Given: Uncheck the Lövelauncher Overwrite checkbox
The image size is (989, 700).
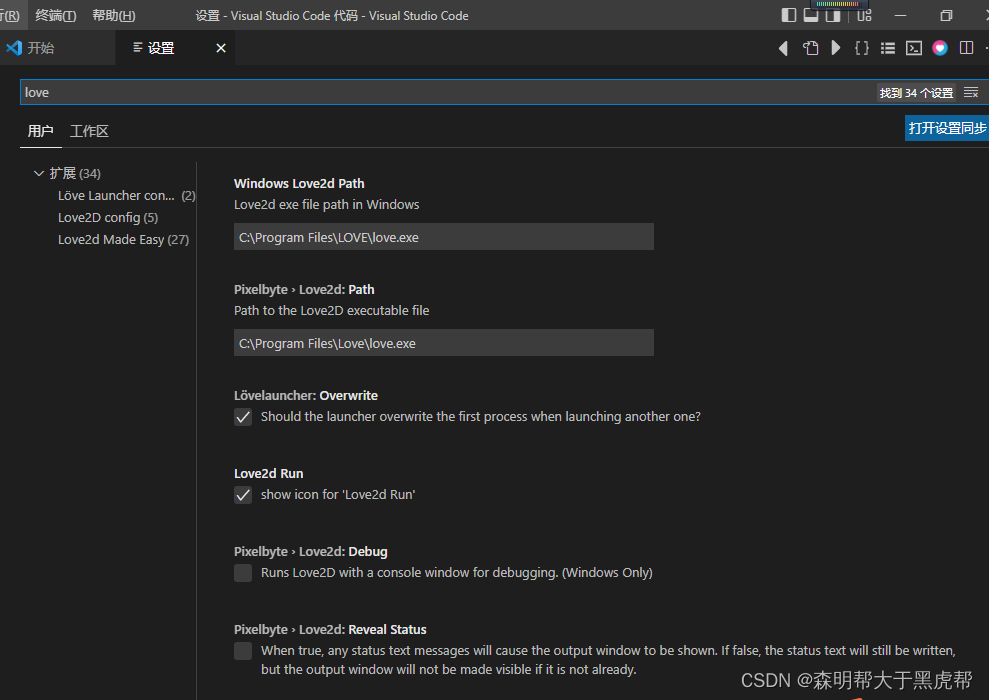Looking at the screenshot, I should click(243, 417).
